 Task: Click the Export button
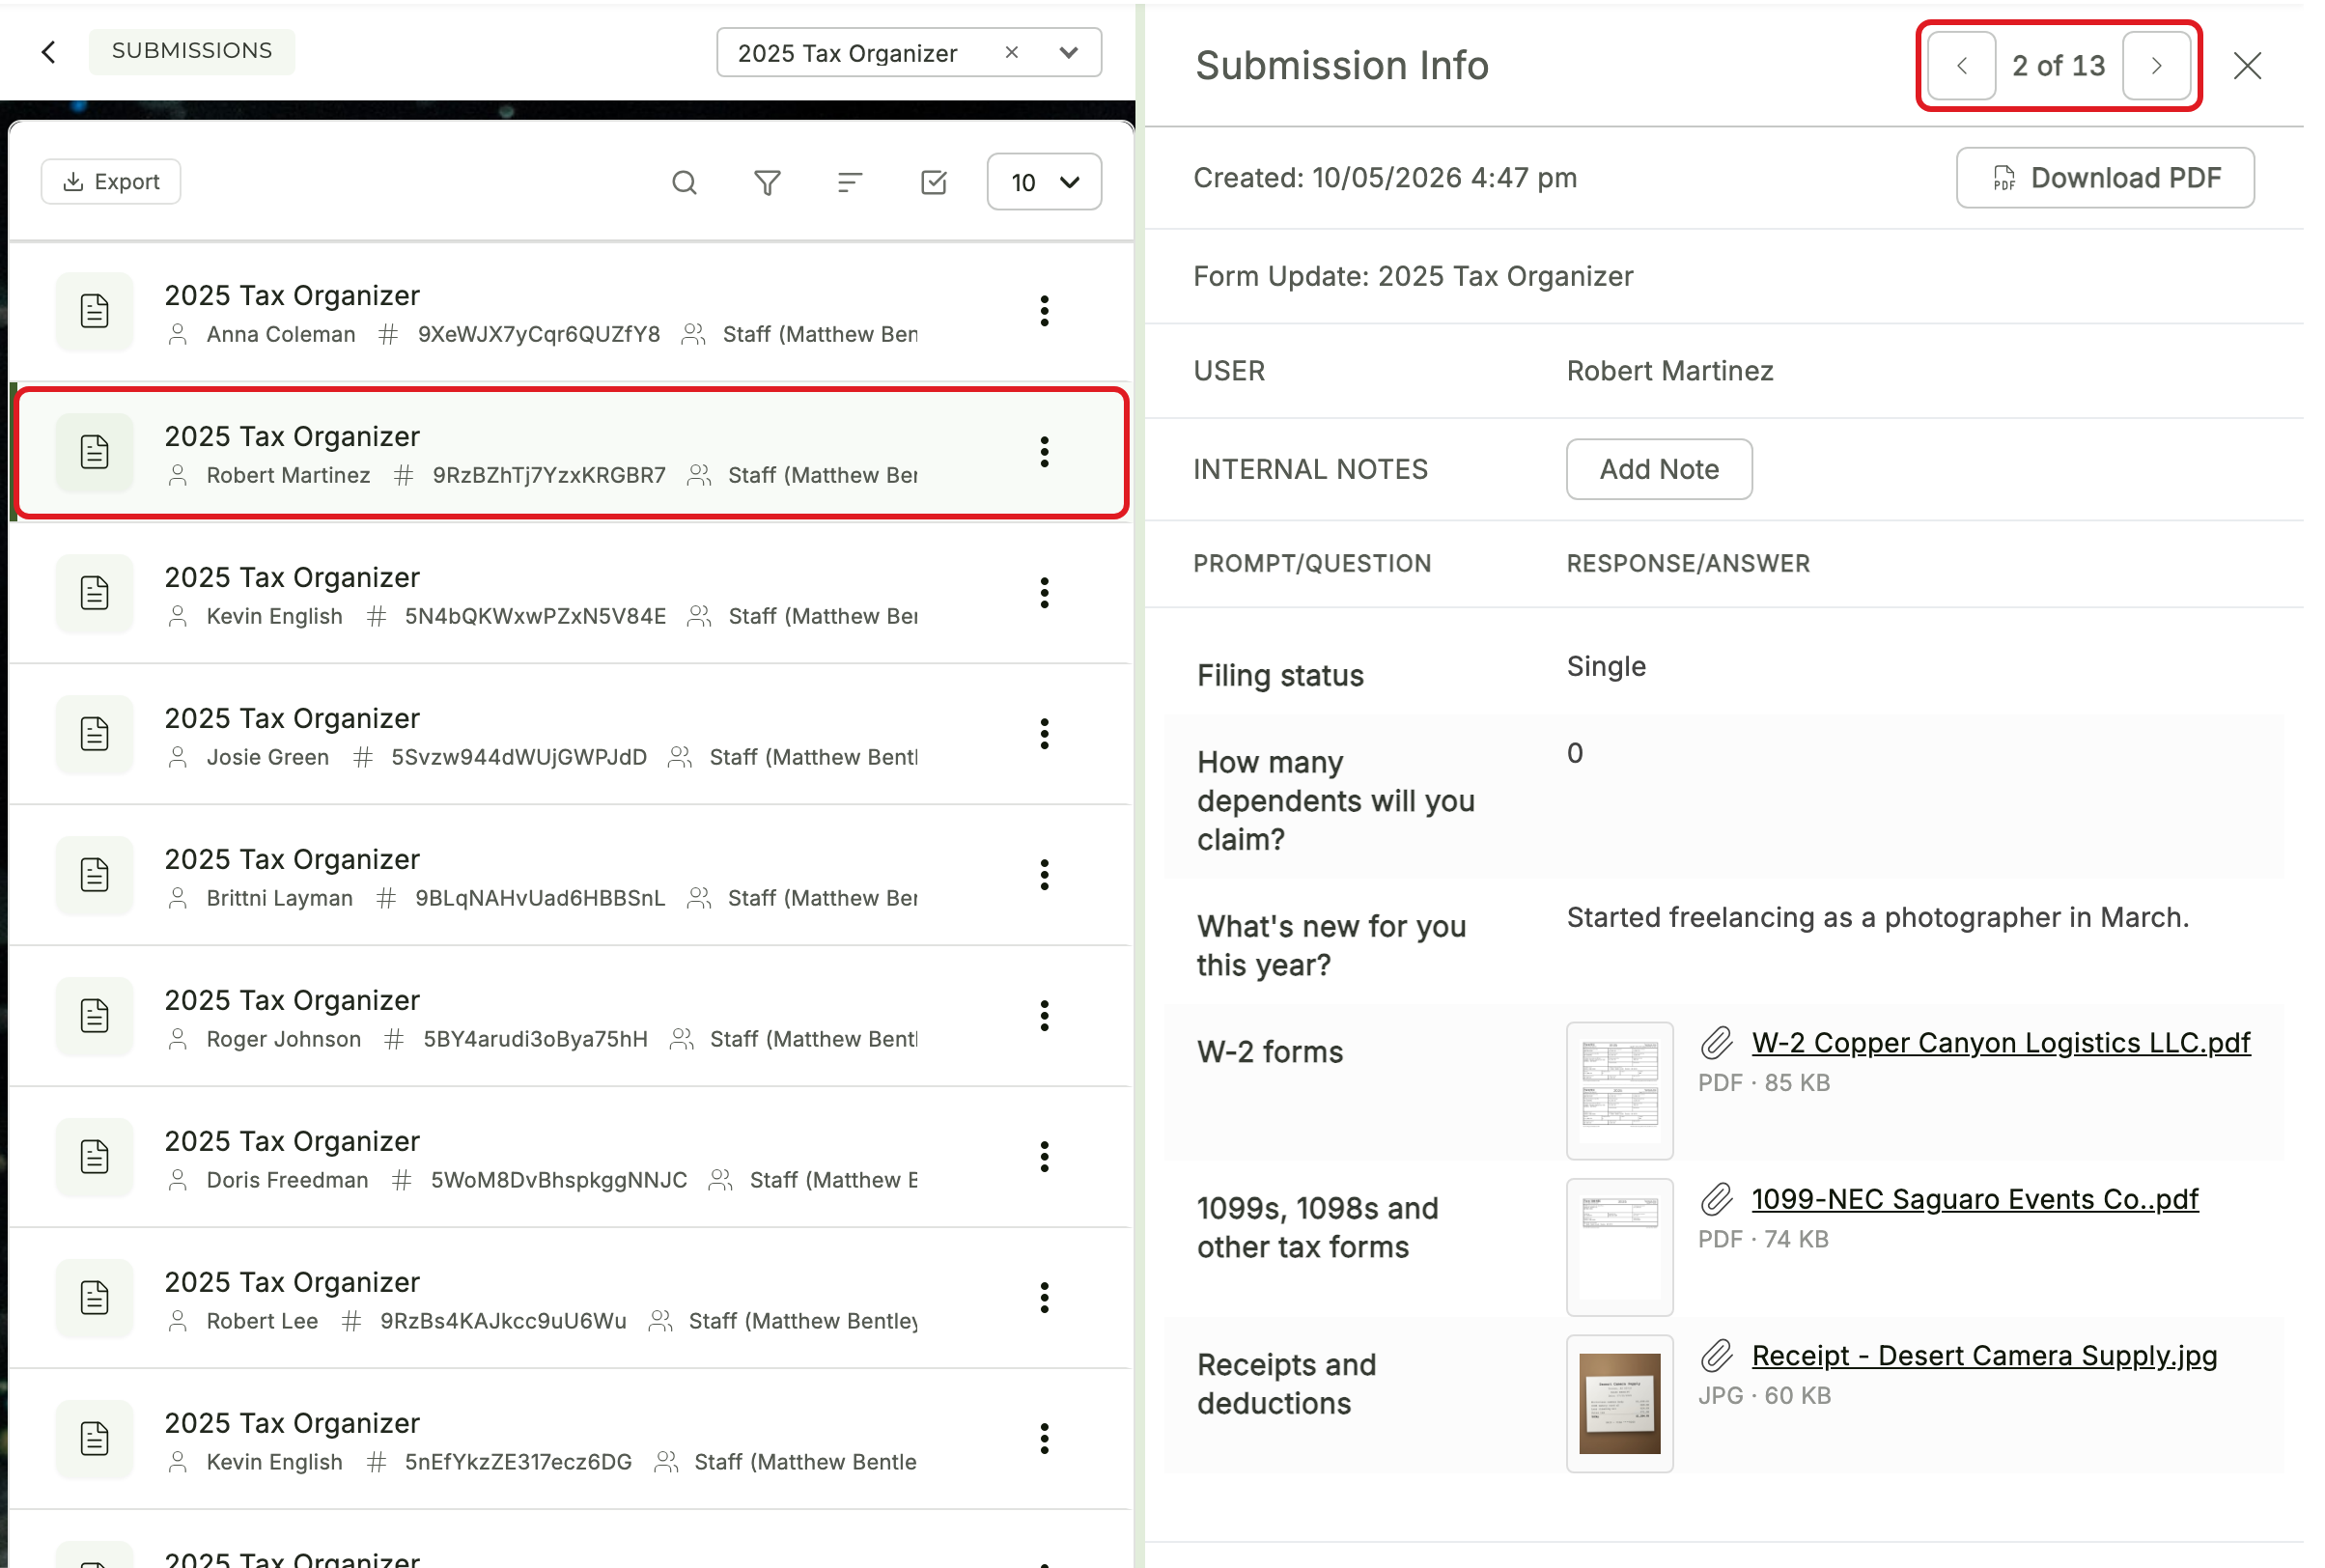click(111, 182)
